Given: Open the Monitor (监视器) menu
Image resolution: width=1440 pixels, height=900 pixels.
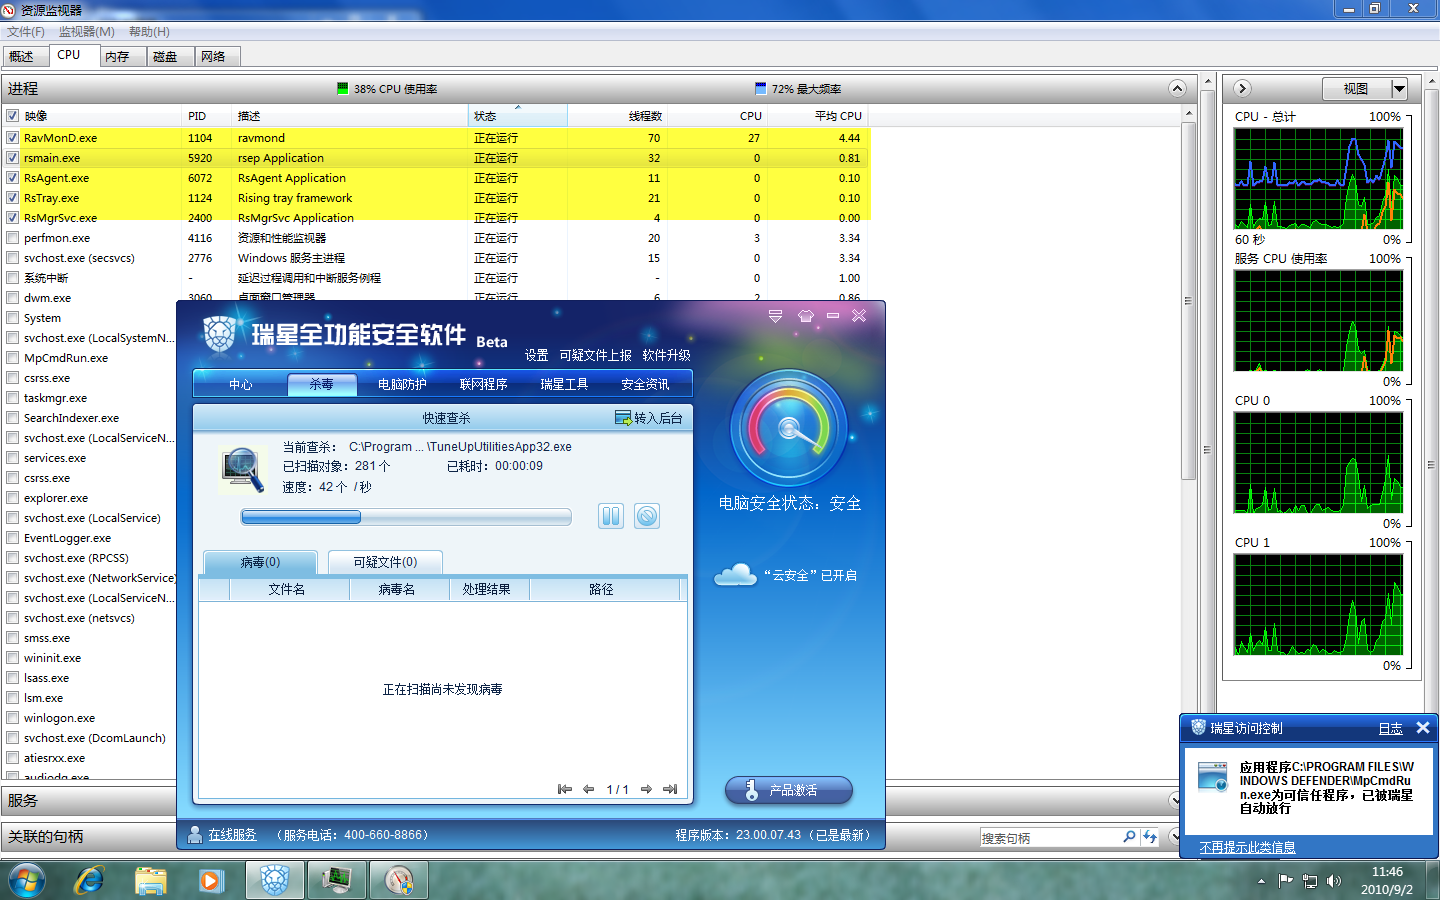Looking at the screenshot, I should click(x=86, y=32).
